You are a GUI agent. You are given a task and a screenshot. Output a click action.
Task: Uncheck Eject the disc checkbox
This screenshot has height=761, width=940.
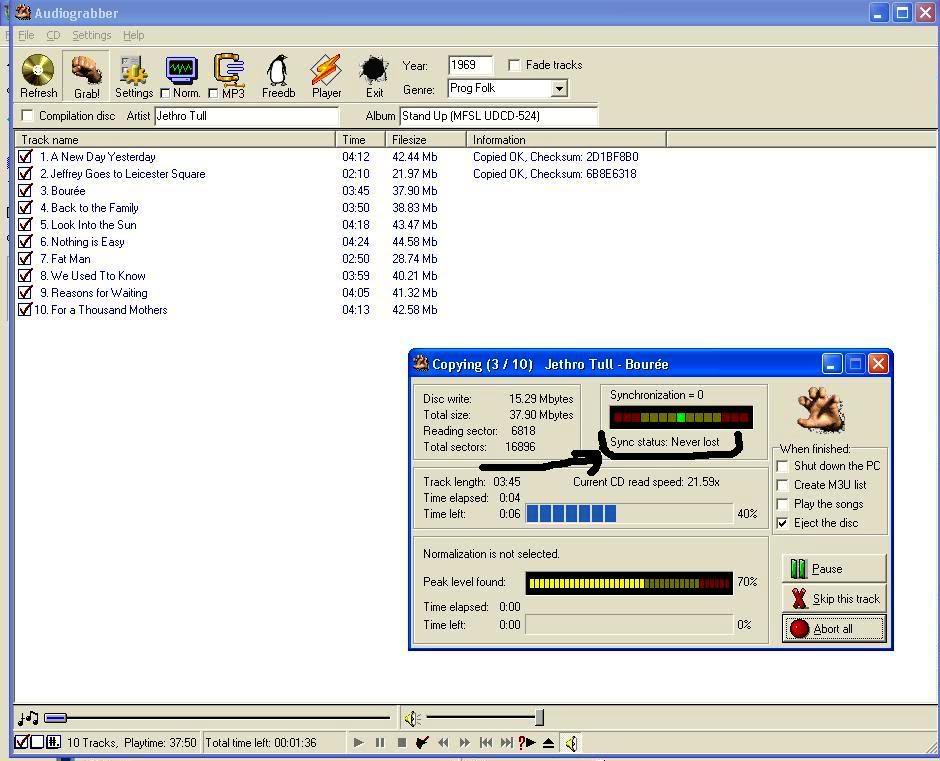pyautogui.click(x=782, y=523)
